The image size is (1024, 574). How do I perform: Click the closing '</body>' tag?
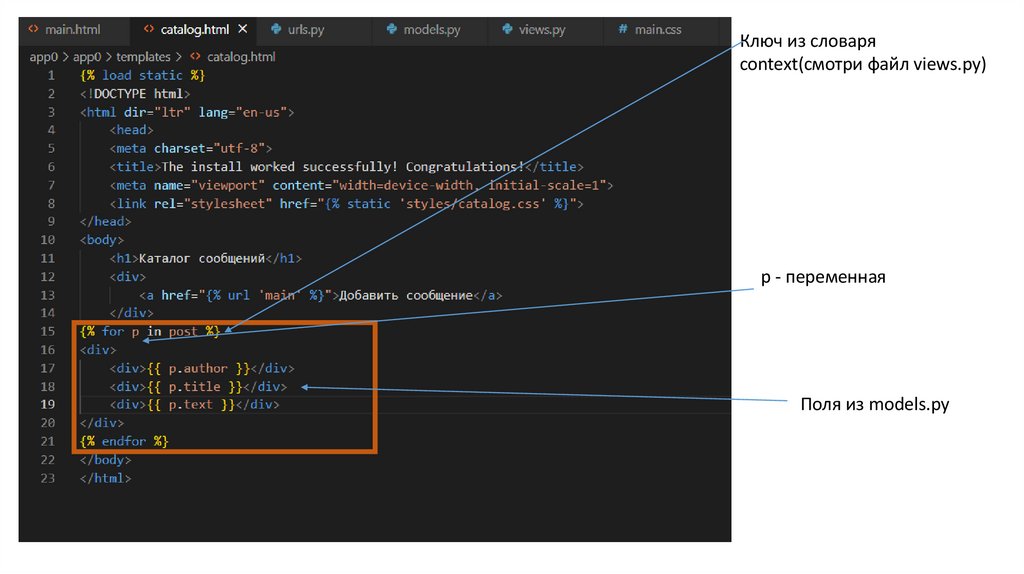(105, 460)
